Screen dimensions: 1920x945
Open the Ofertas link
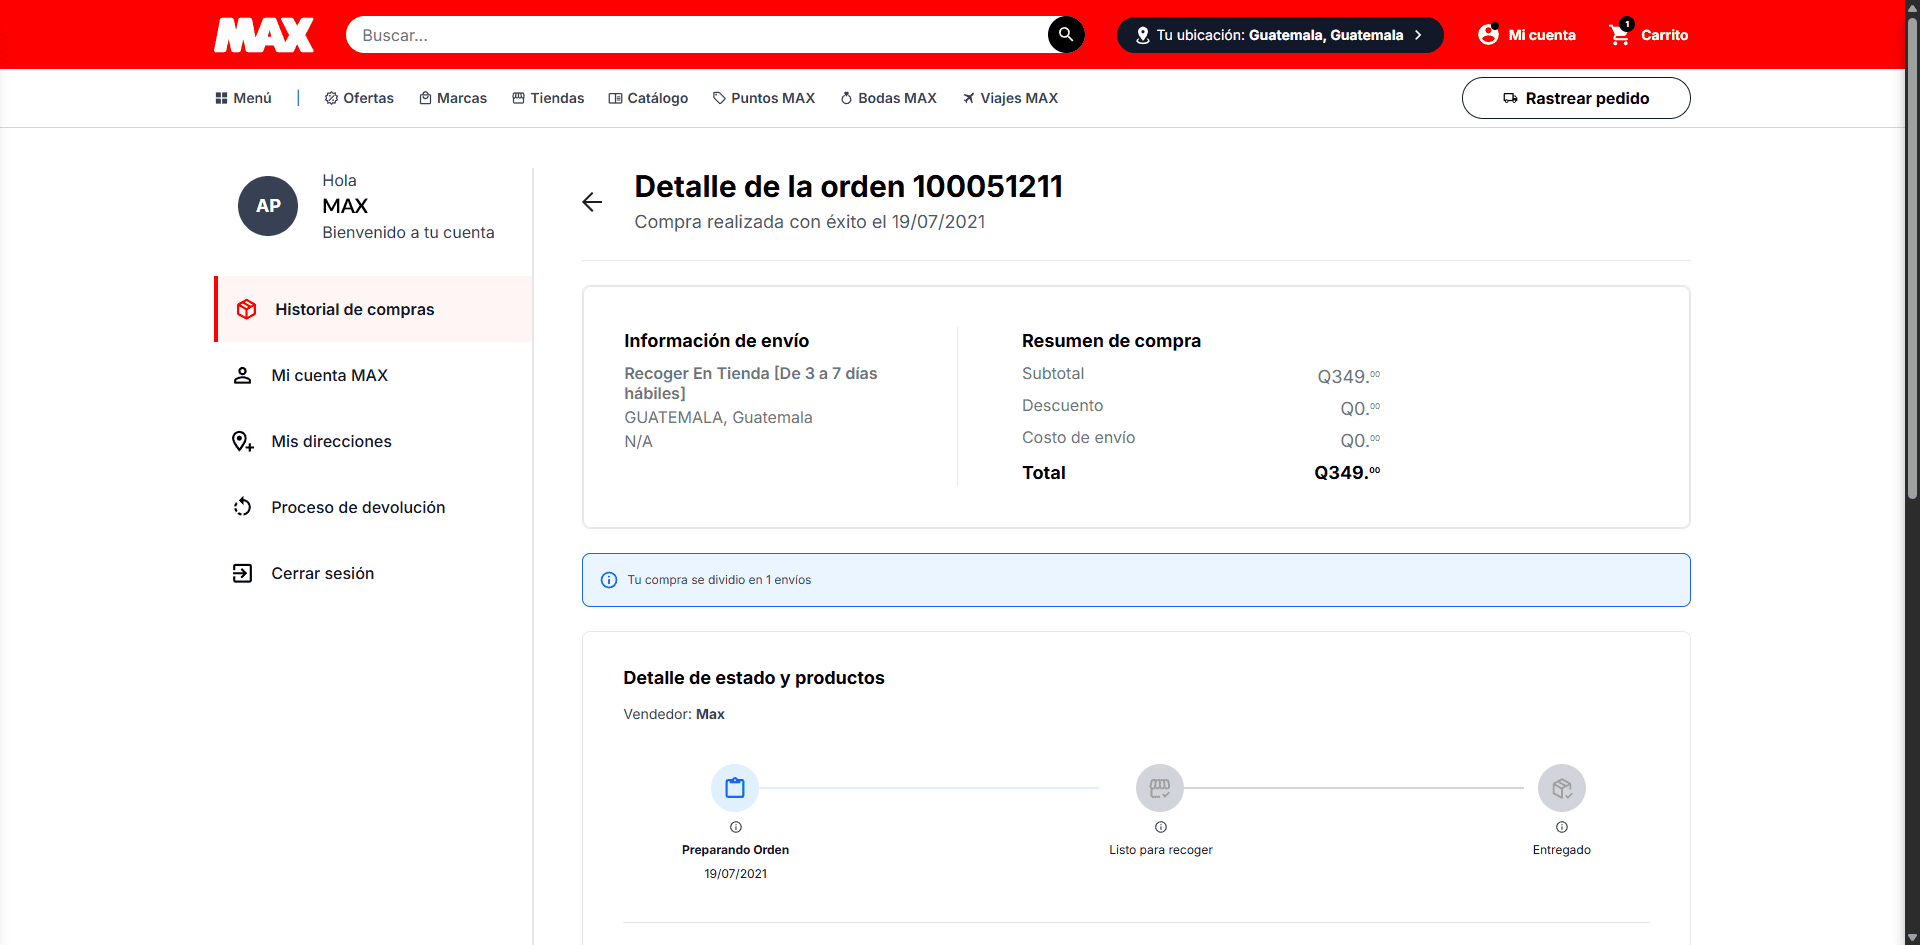[x=359, y=98]
